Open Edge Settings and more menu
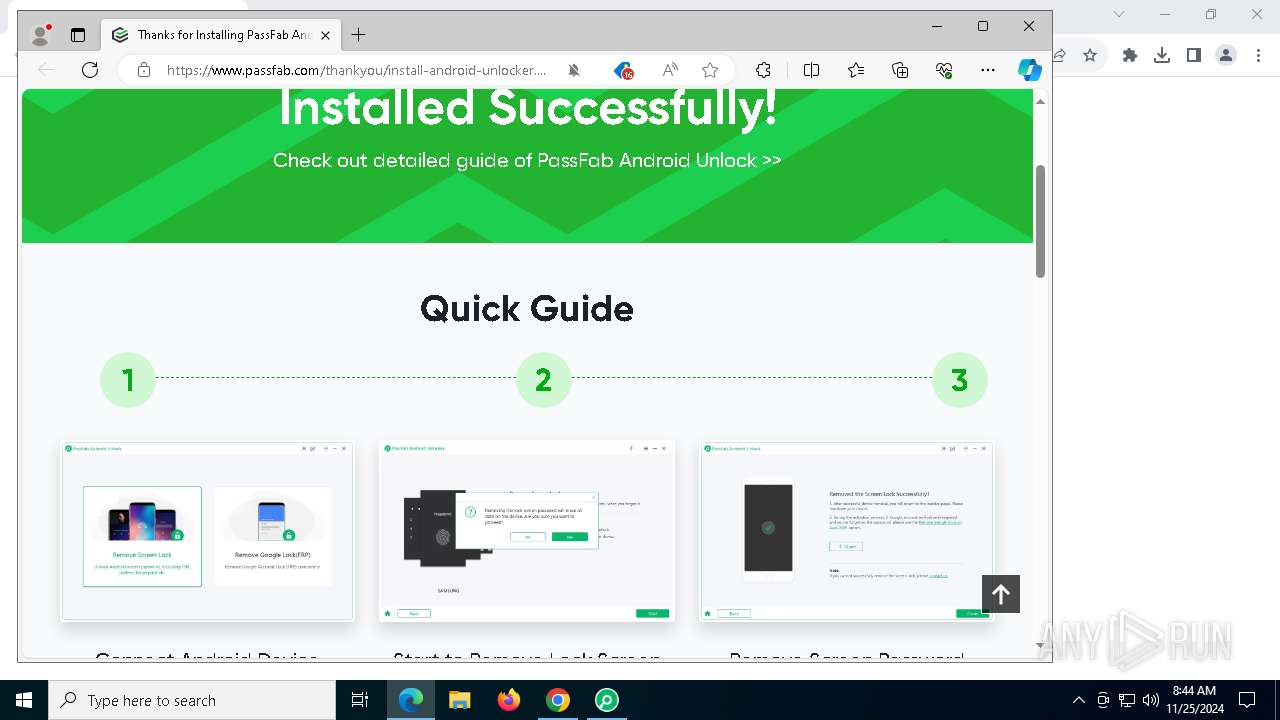The height and width of the screenshot is (720, 1280). [988, 70]
